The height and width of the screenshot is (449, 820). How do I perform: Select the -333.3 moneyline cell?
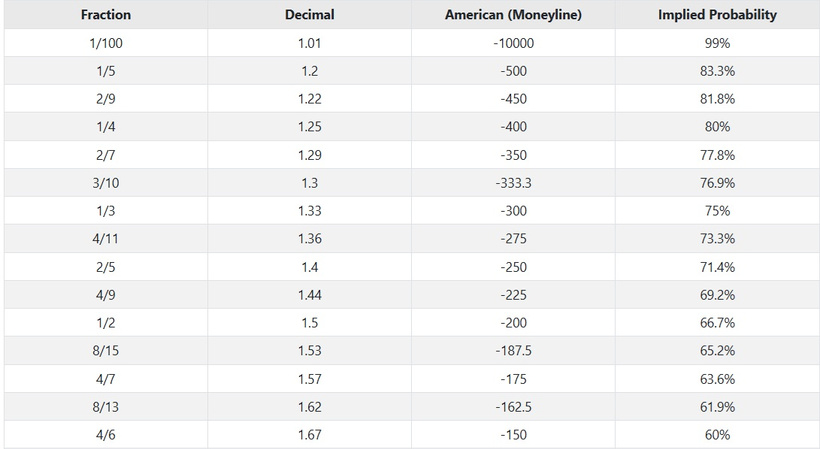click(513, 183)
